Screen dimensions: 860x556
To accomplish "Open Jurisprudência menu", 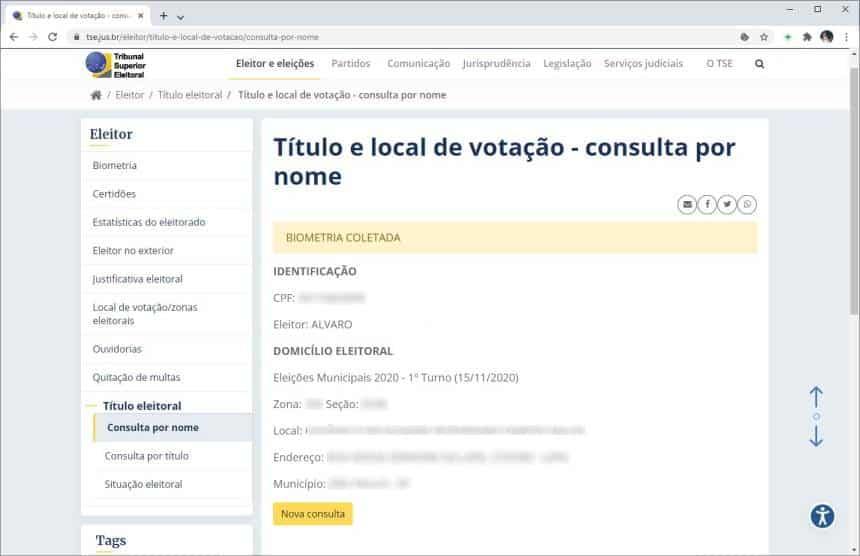I will (x=496, y=64).
